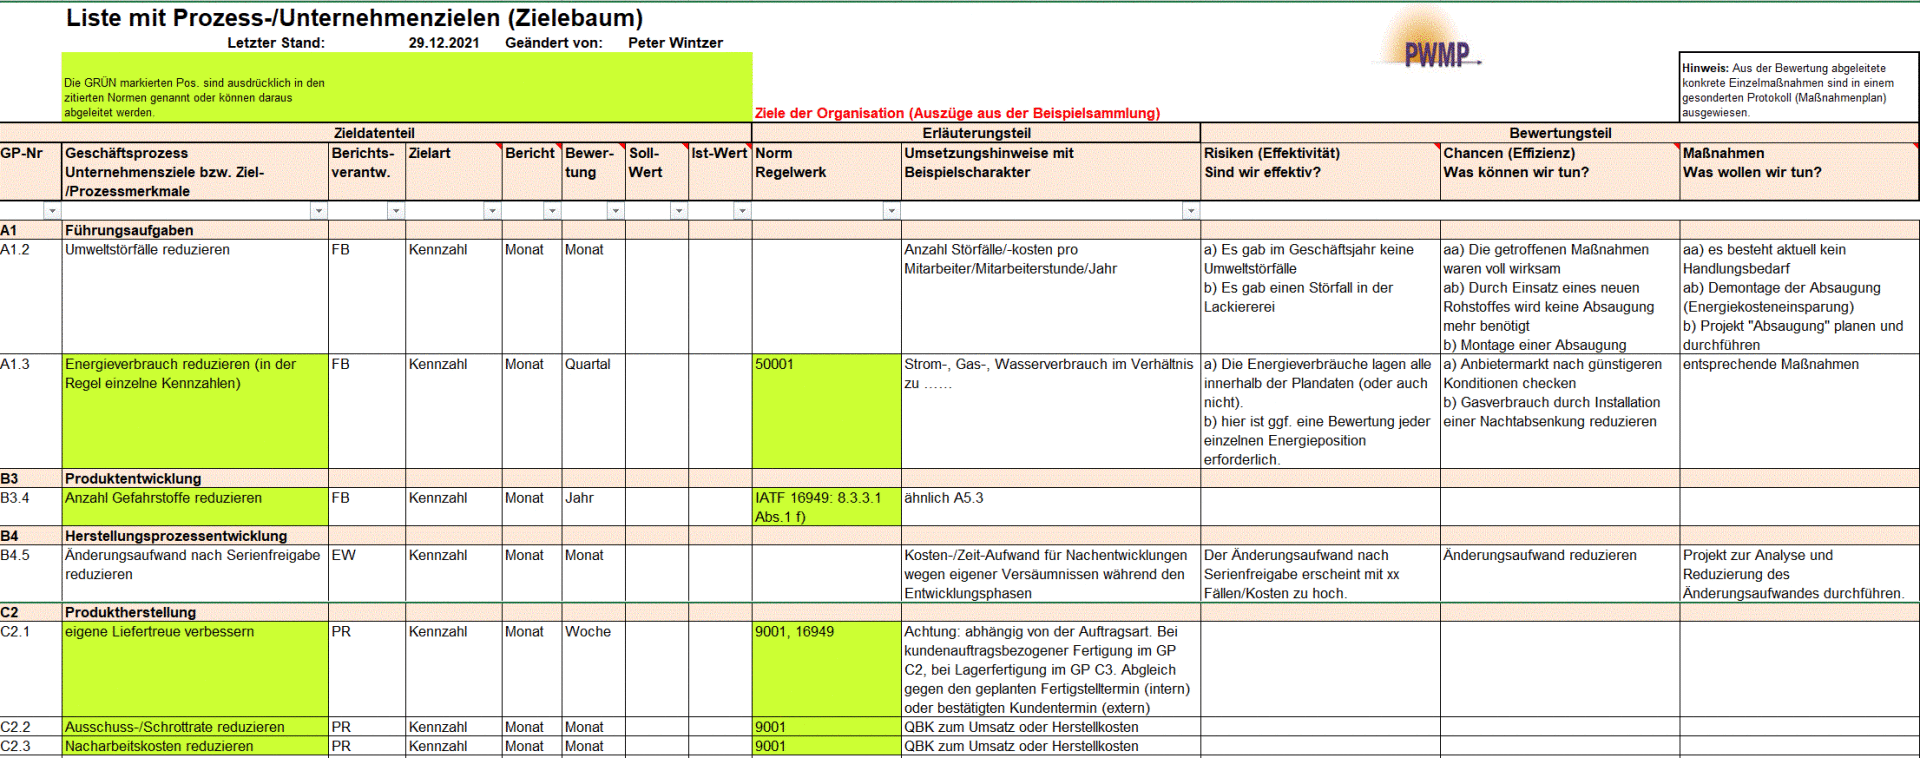This screenshot has height=758, width=1920.
Task: Select the 'Produktherstellung' group row
Action: (131, 612)
